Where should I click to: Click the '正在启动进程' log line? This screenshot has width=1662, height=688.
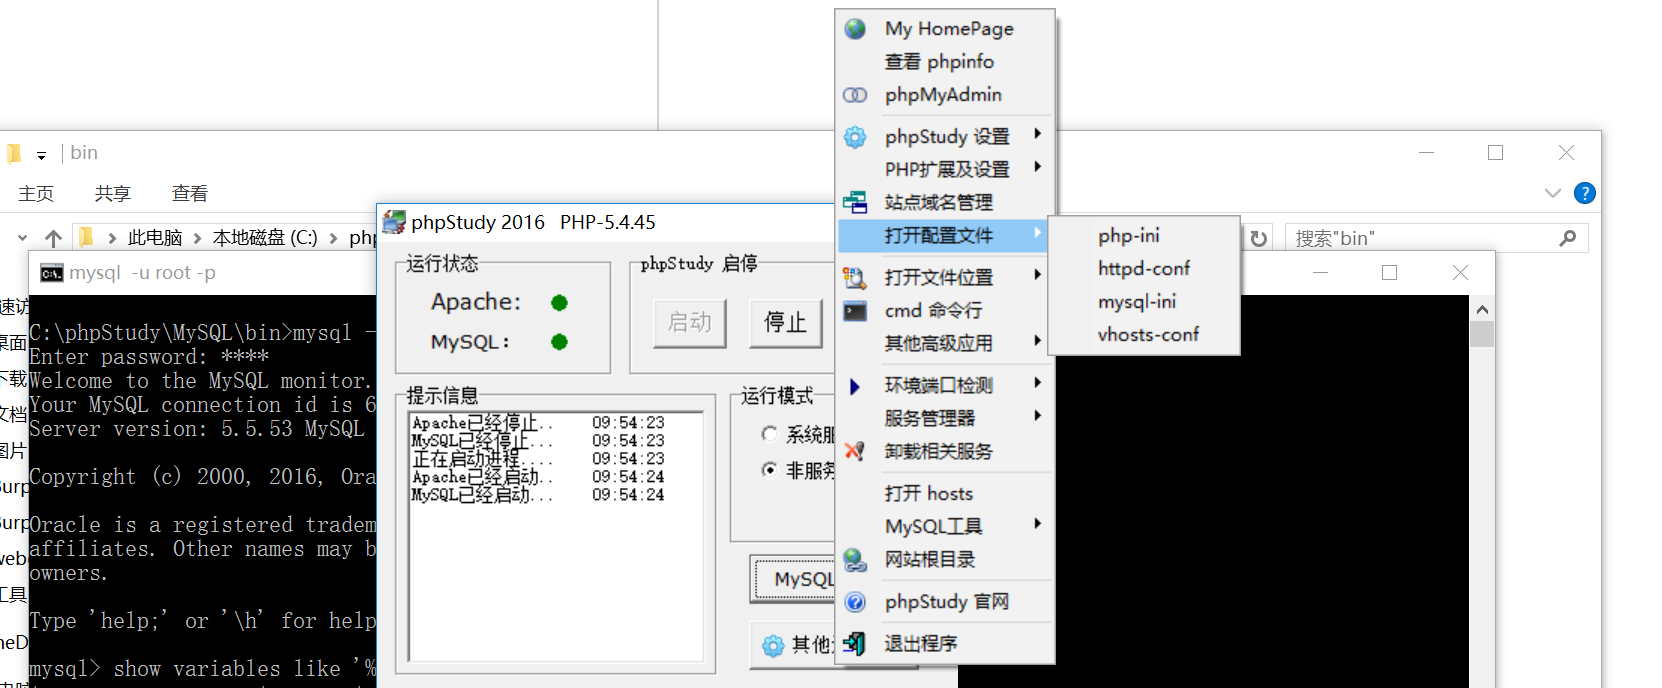click(538, 459)
